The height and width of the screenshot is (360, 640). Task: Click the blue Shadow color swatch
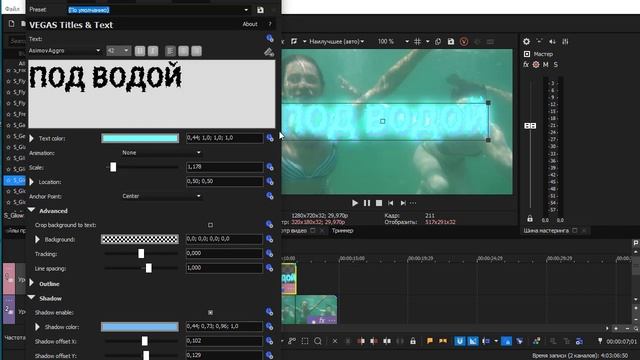pyautogui.click(x=140, y=327)
